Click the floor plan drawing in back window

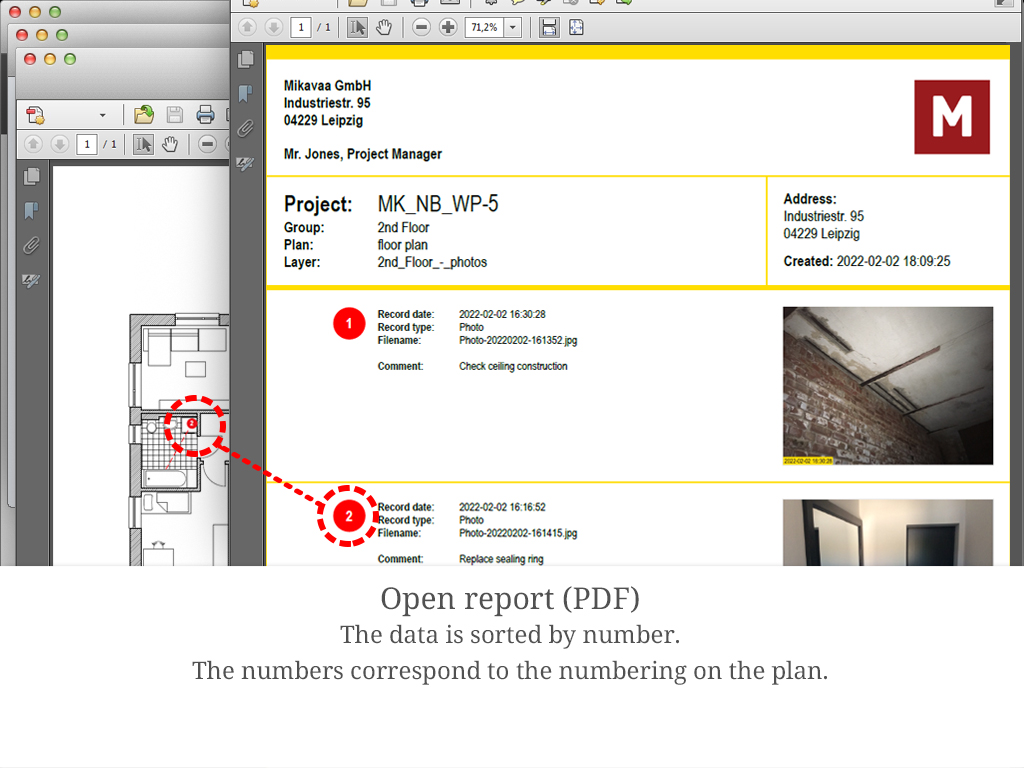point(180,439)
